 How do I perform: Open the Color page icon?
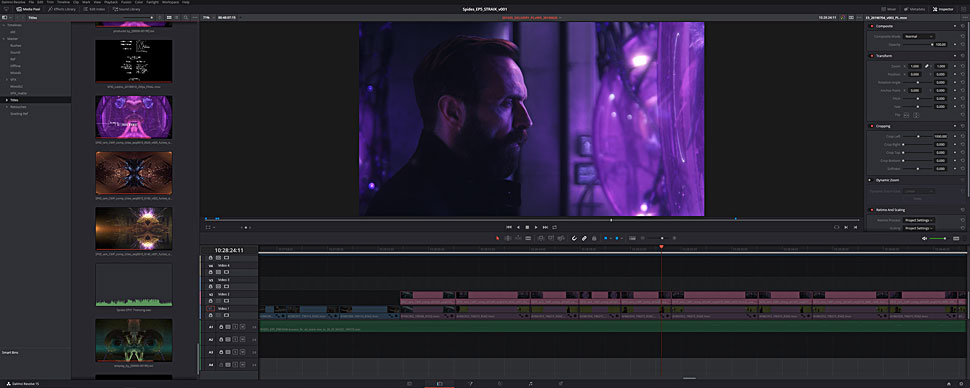[x=500, y=384]
